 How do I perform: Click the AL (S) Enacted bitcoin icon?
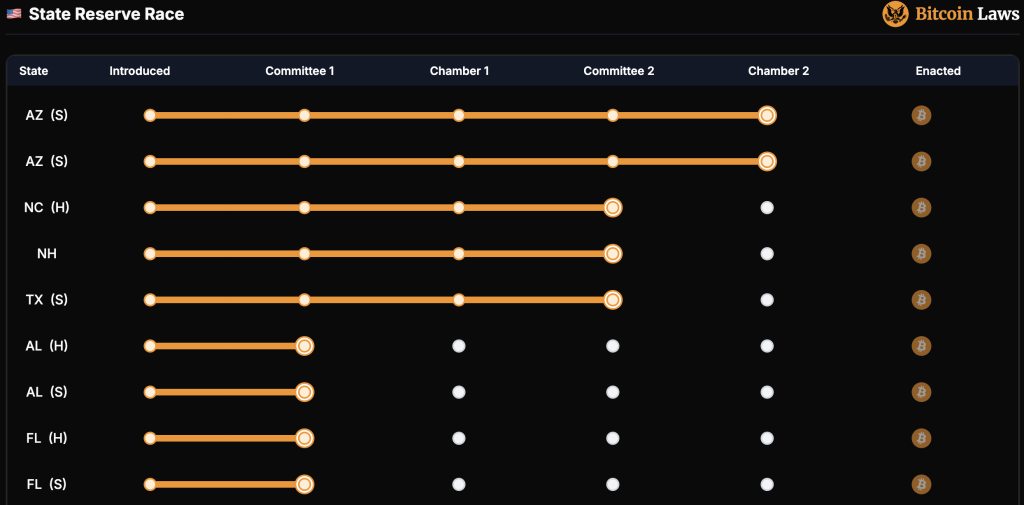tap(921, 392)
